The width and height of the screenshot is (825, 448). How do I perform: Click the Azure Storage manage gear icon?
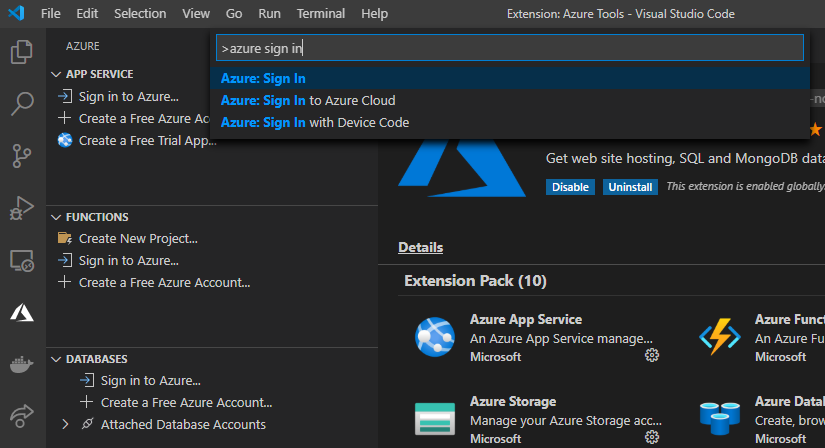click(652, 438)
